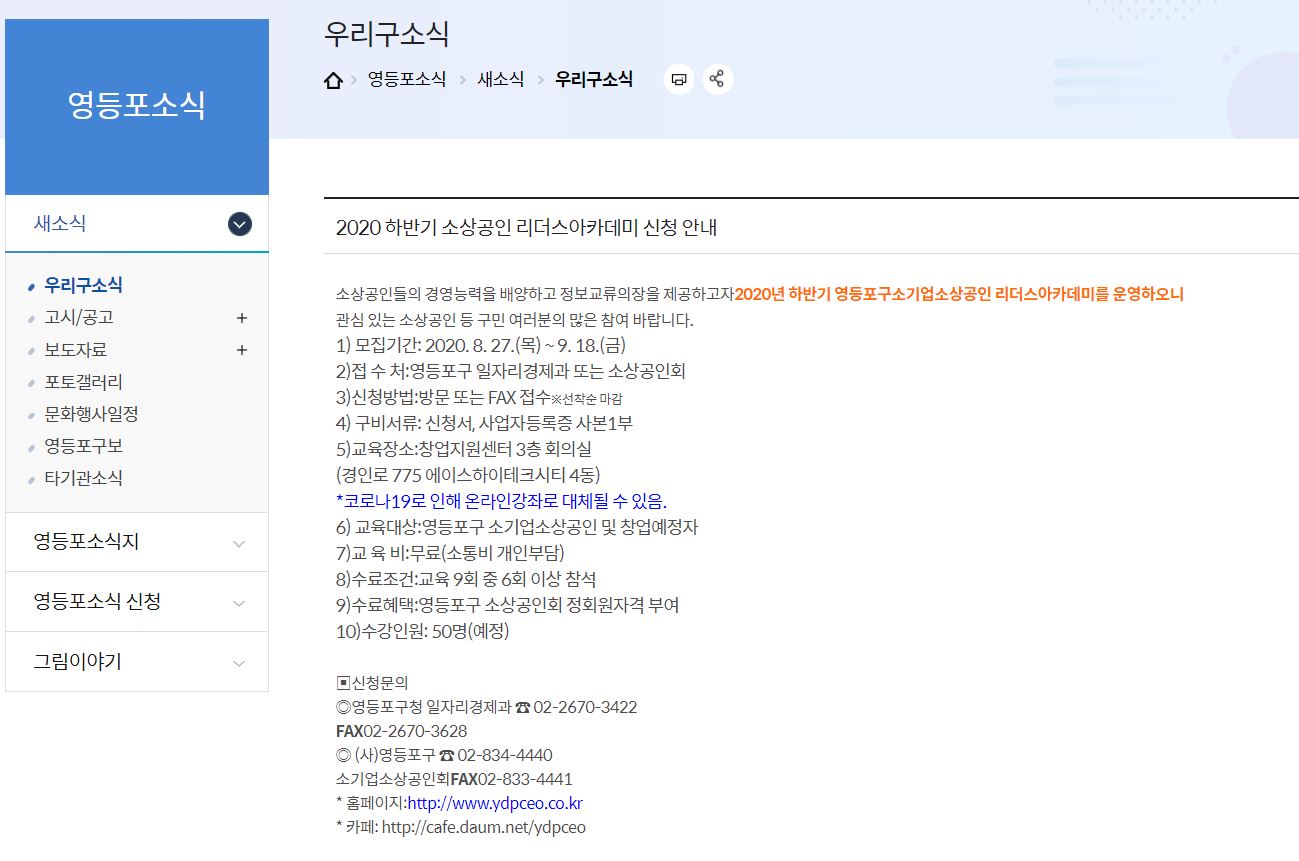Click 우리구소식 breadcrumb link

594,79
